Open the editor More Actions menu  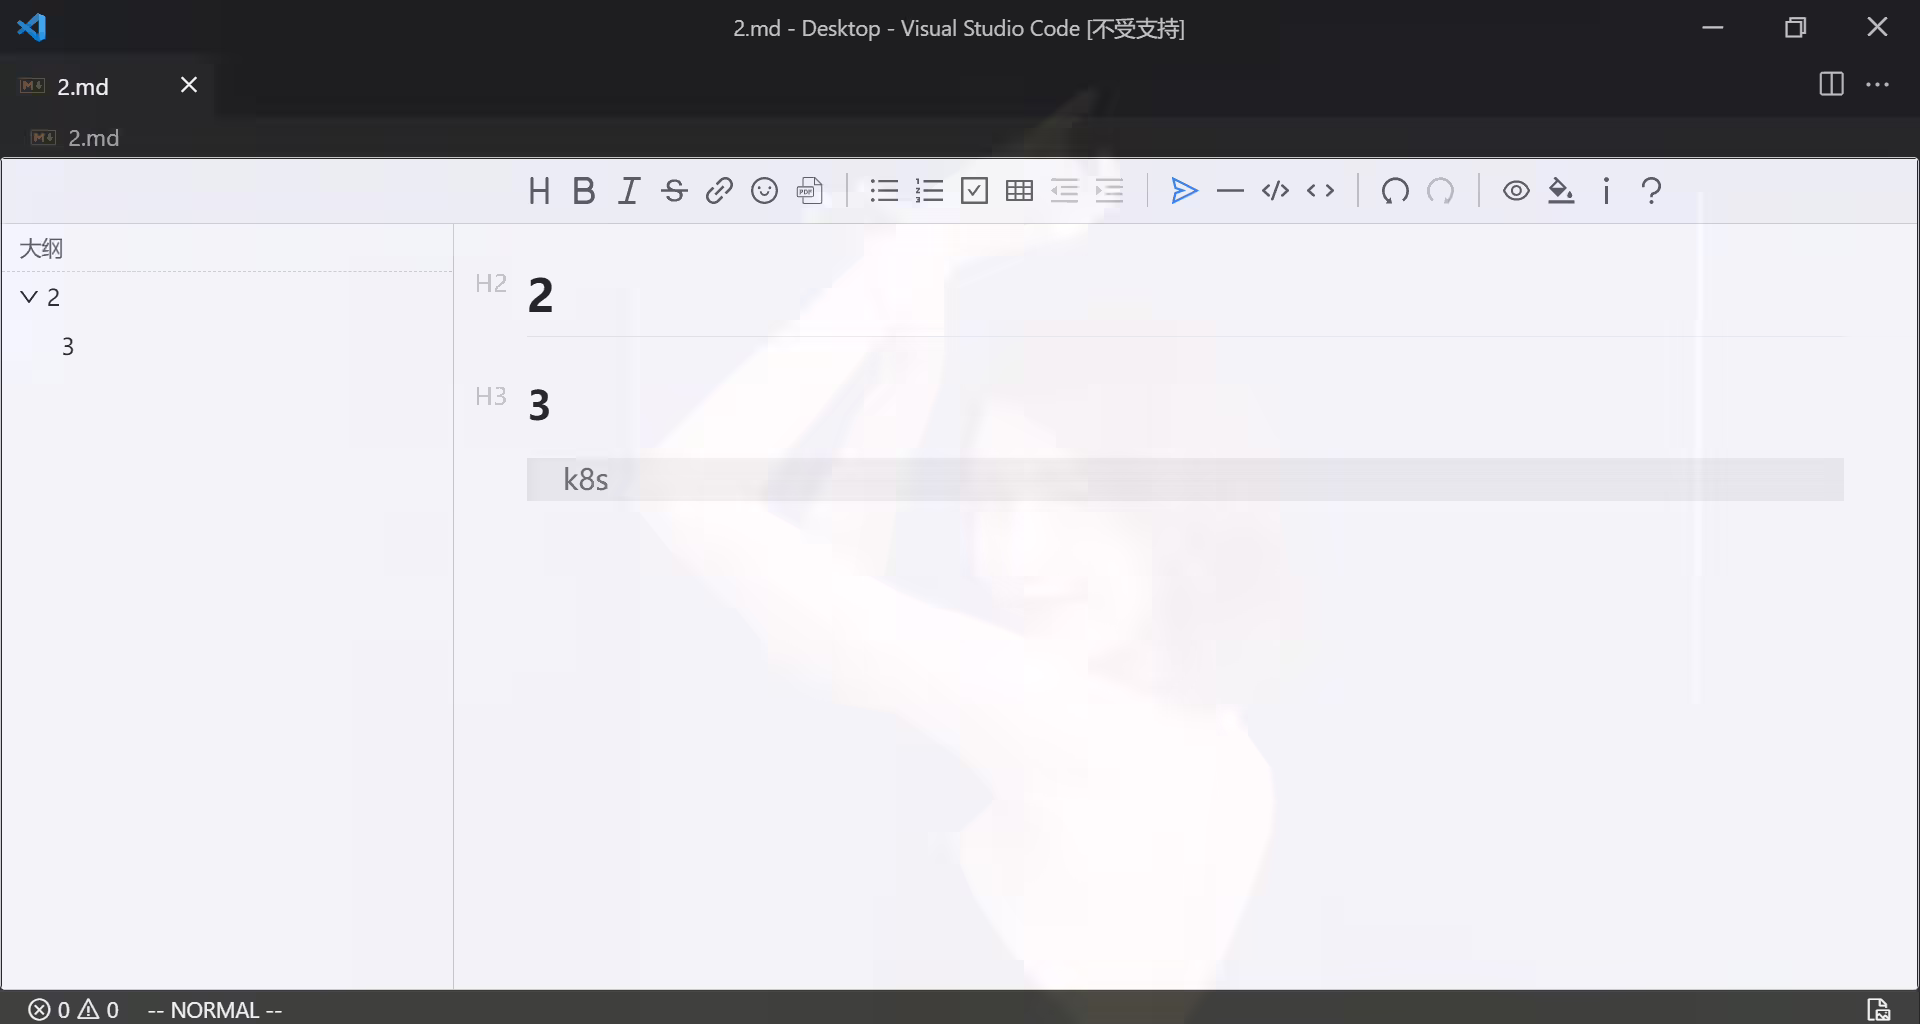tap(1877, 85)
